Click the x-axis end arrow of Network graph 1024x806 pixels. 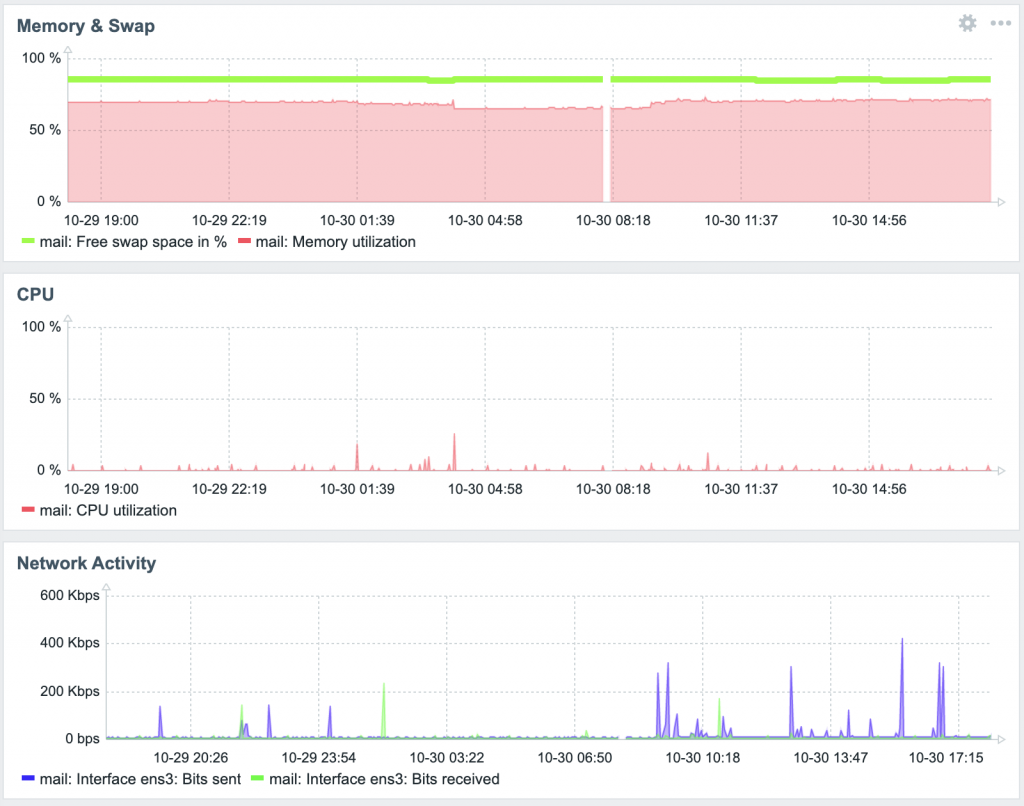pos(999,739)
